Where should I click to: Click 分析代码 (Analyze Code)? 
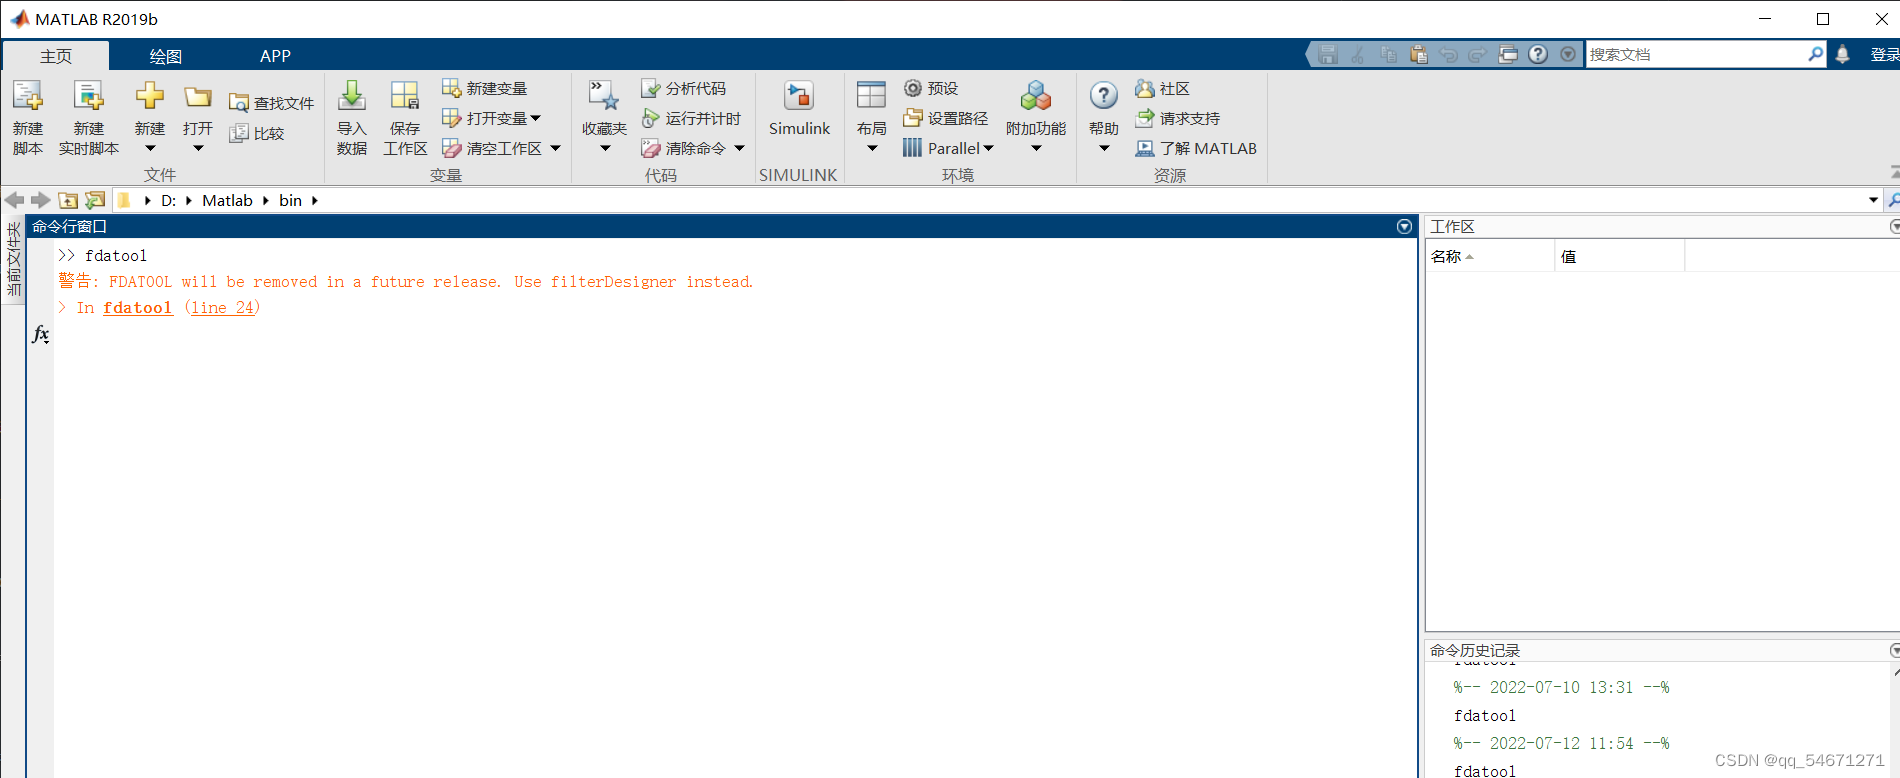pyautogui.click(x=684, y=88)
